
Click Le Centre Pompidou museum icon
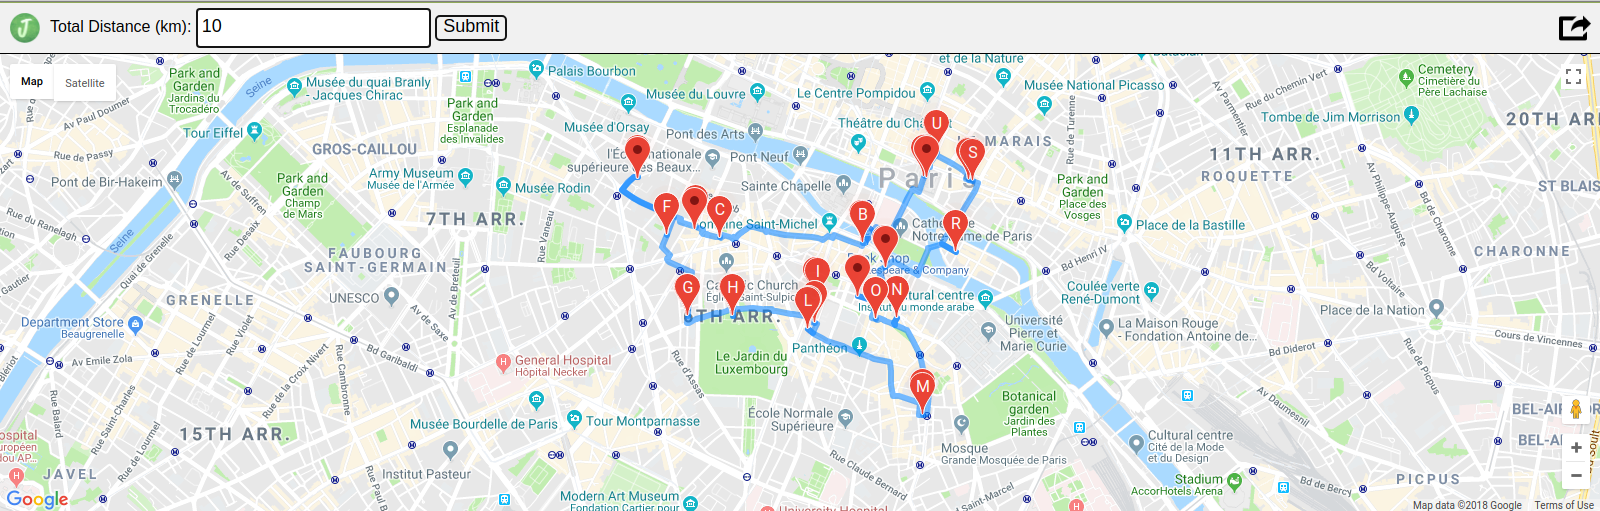point(927,92)
